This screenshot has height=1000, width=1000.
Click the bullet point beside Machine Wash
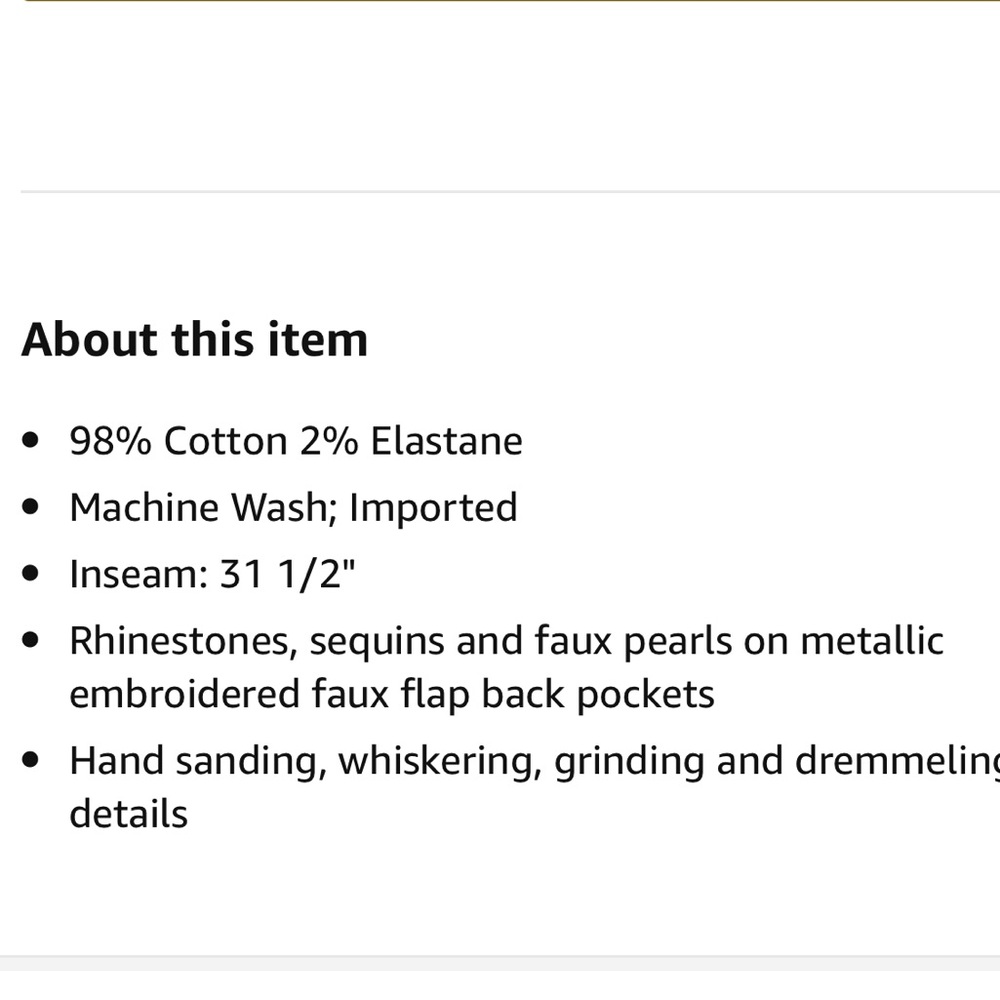[30, 507]
